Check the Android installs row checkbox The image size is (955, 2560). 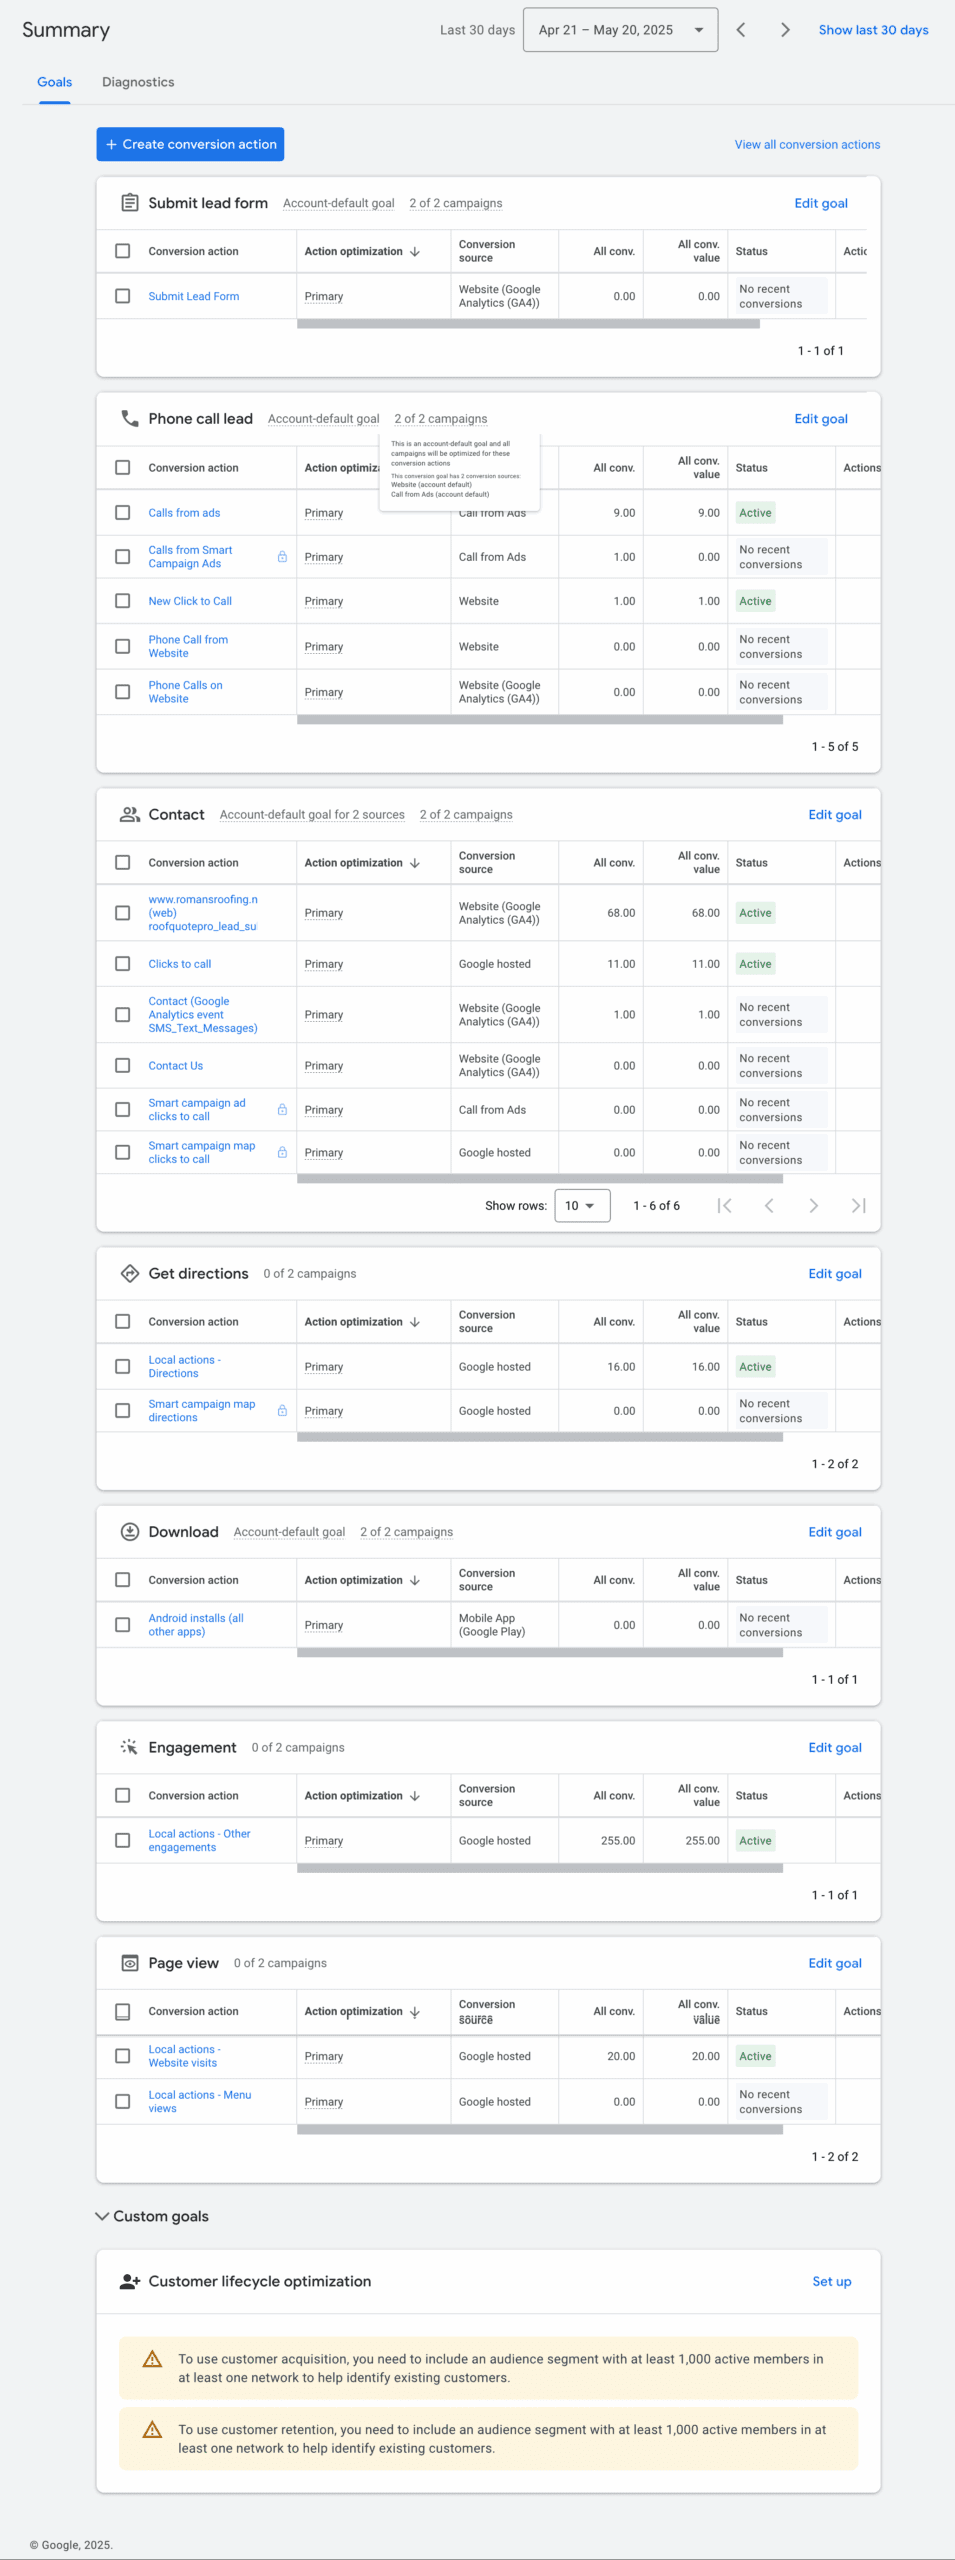pyautogui.click(x=123, y=1625)
